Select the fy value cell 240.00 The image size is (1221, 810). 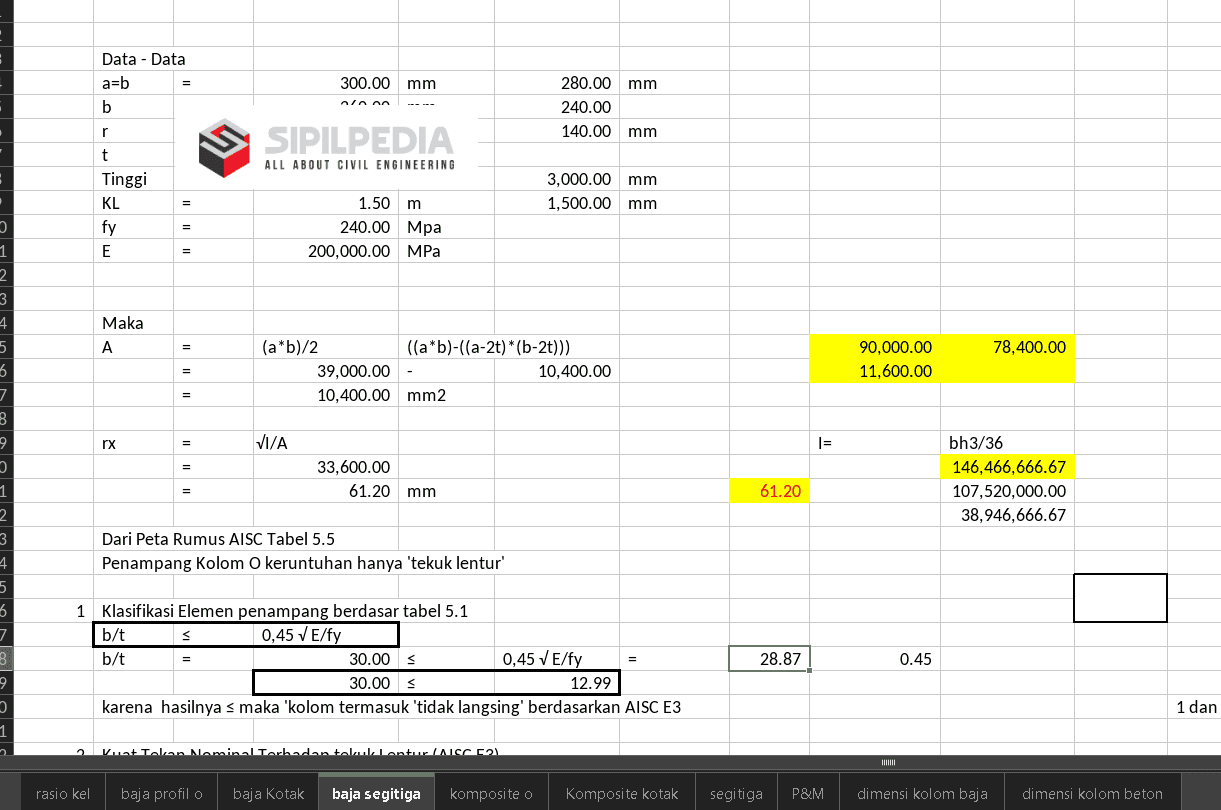[326, 227]
